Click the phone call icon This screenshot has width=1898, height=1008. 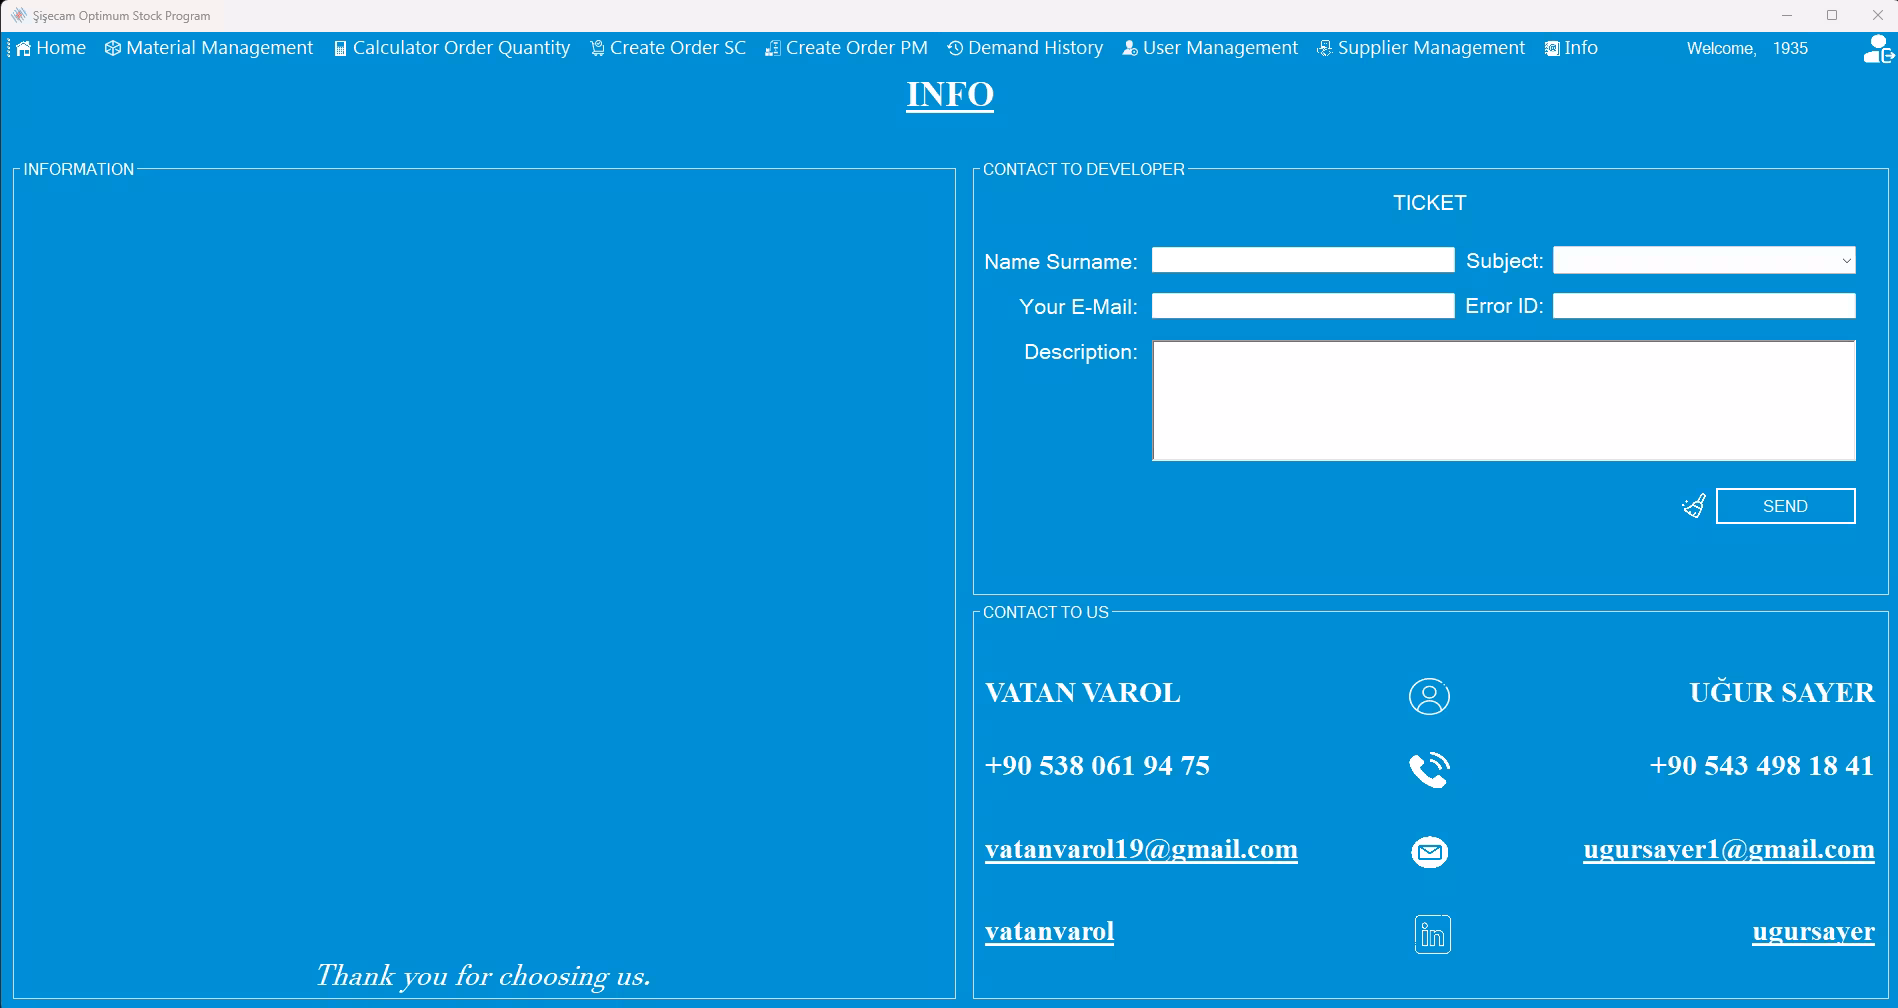1429,769
